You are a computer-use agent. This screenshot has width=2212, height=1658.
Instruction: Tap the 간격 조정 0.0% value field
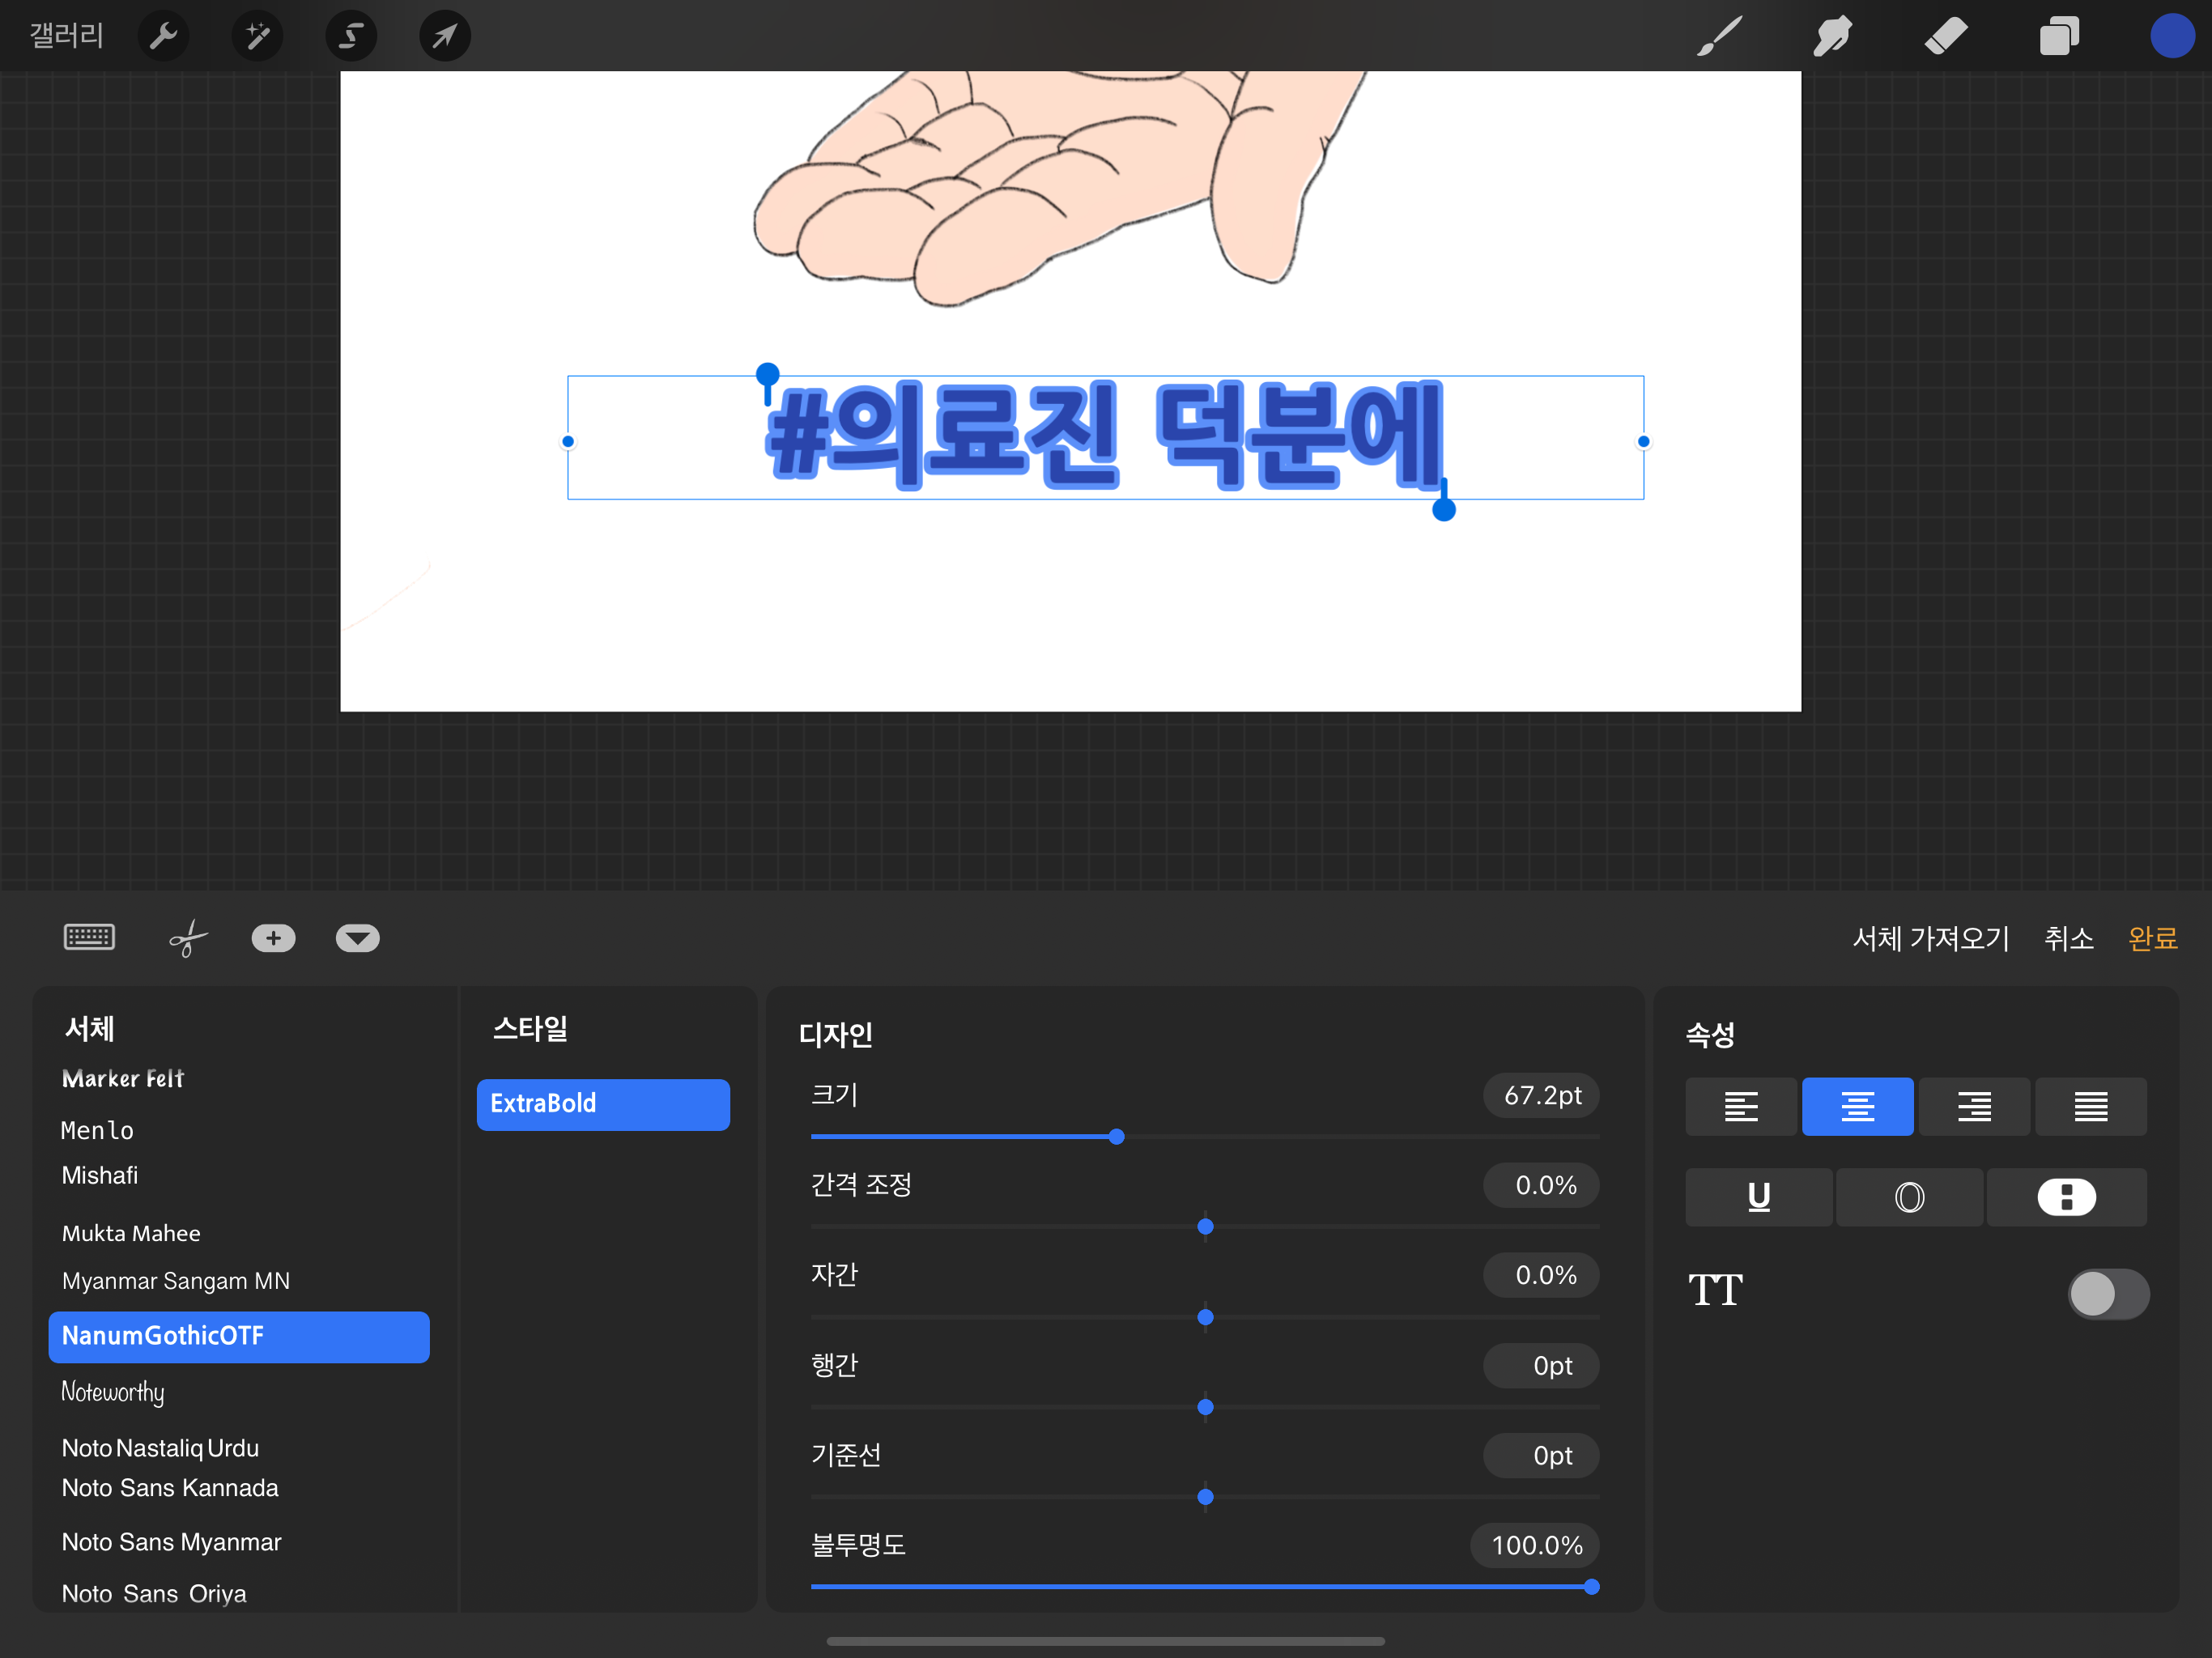pos(1541,1185)
